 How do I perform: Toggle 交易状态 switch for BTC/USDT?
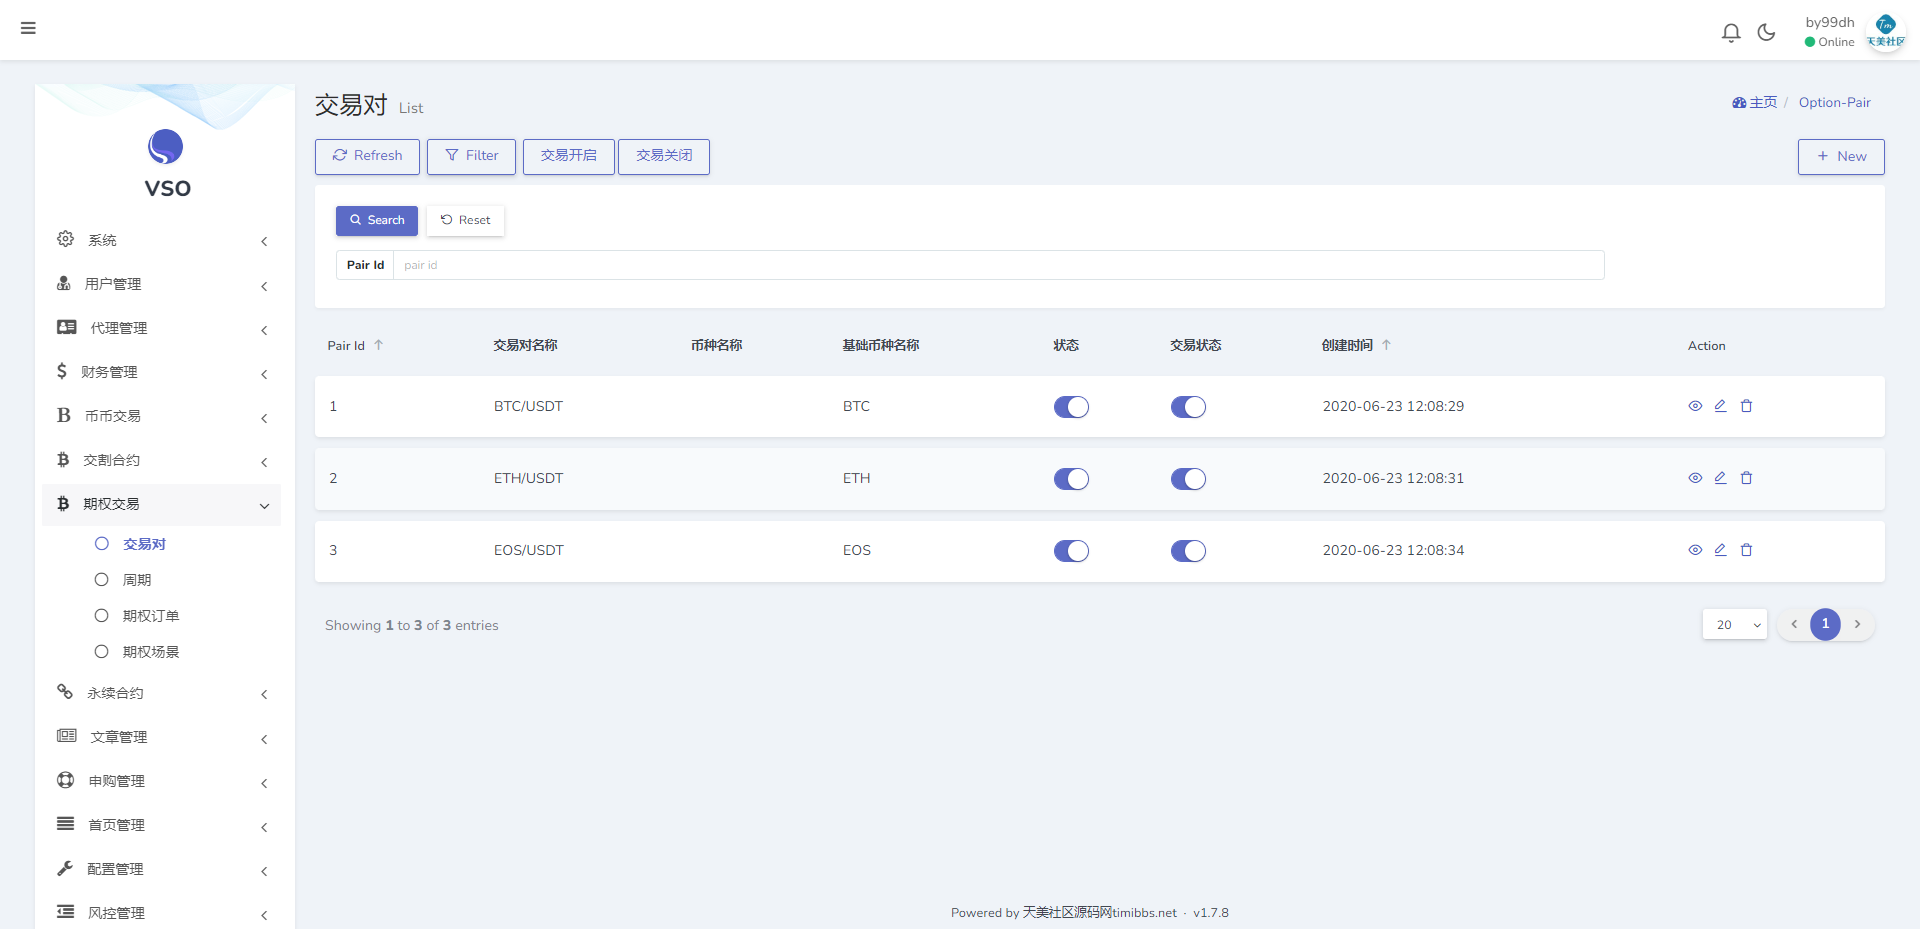click(x=1188, y=407)
